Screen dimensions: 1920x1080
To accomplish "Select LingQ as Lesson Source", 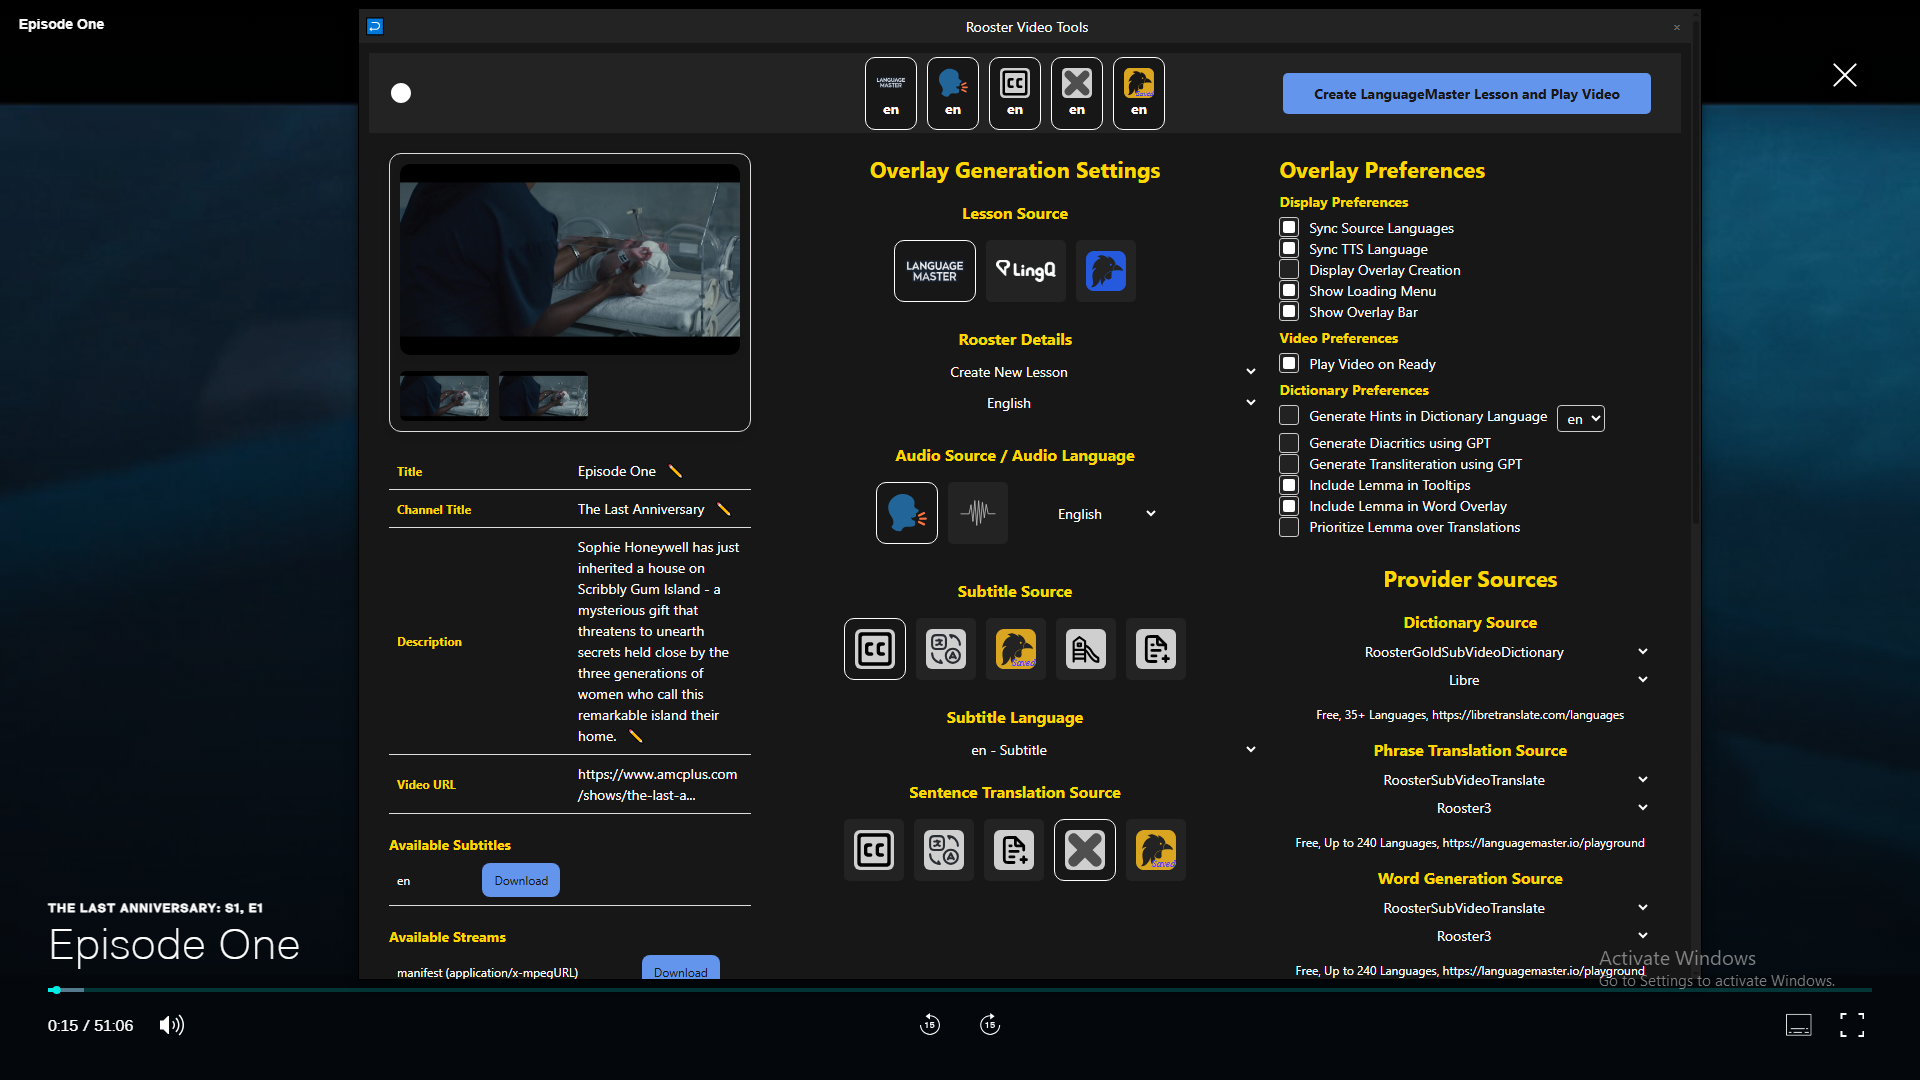I will click(1025, 271).
